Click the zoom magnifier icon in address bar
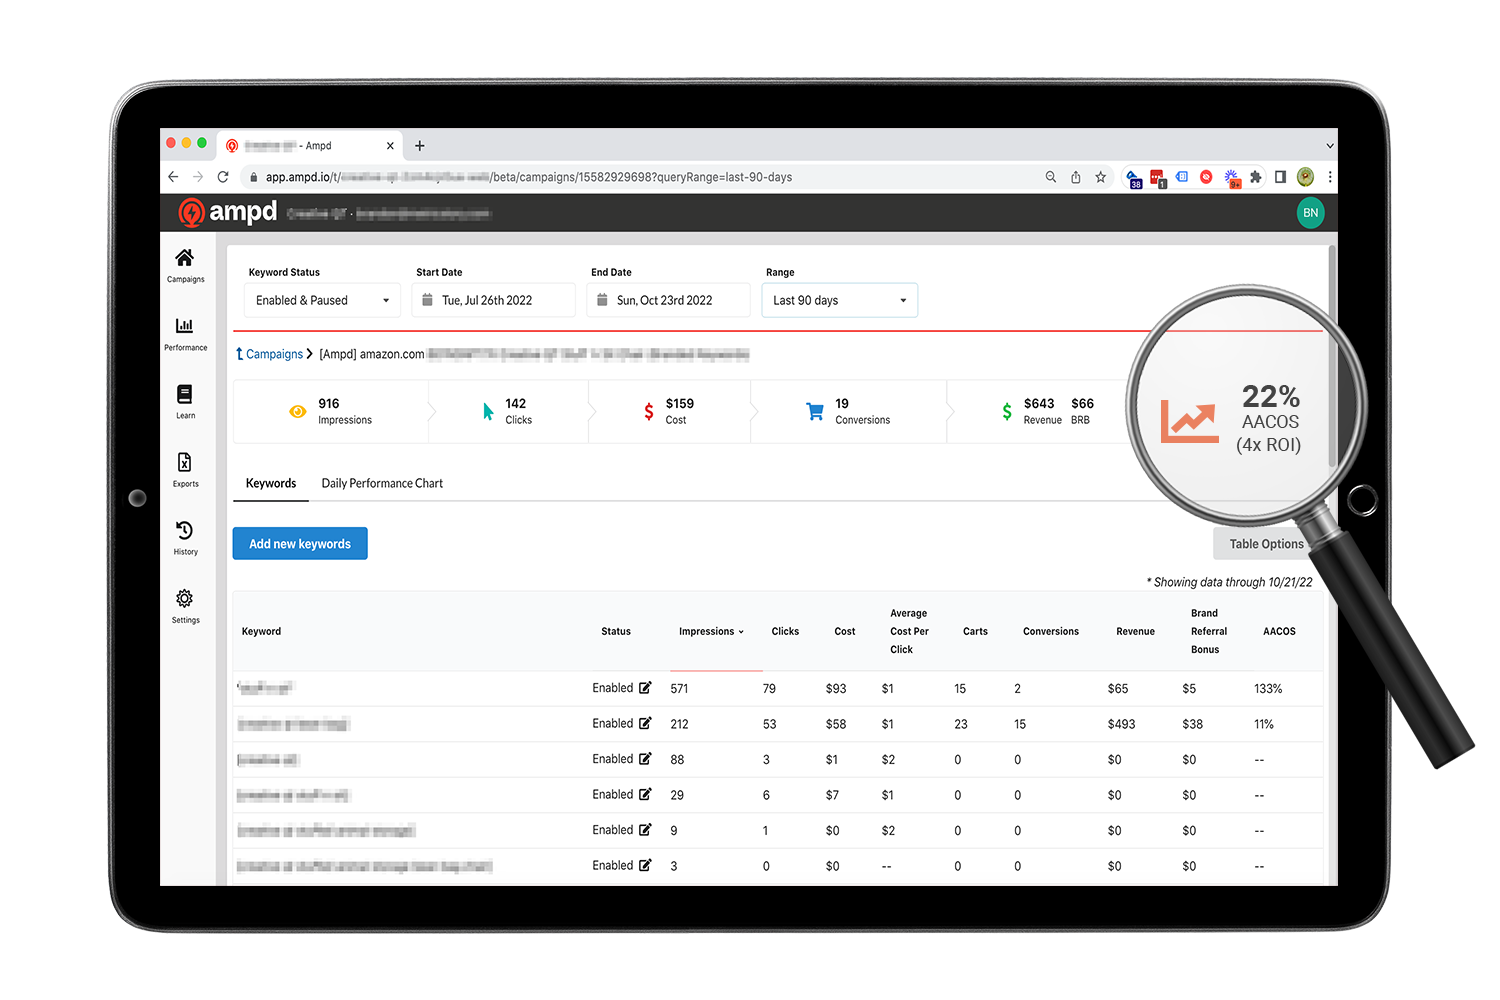Viewport: 1500px width, 1000px height. [x=1051, y=177]
